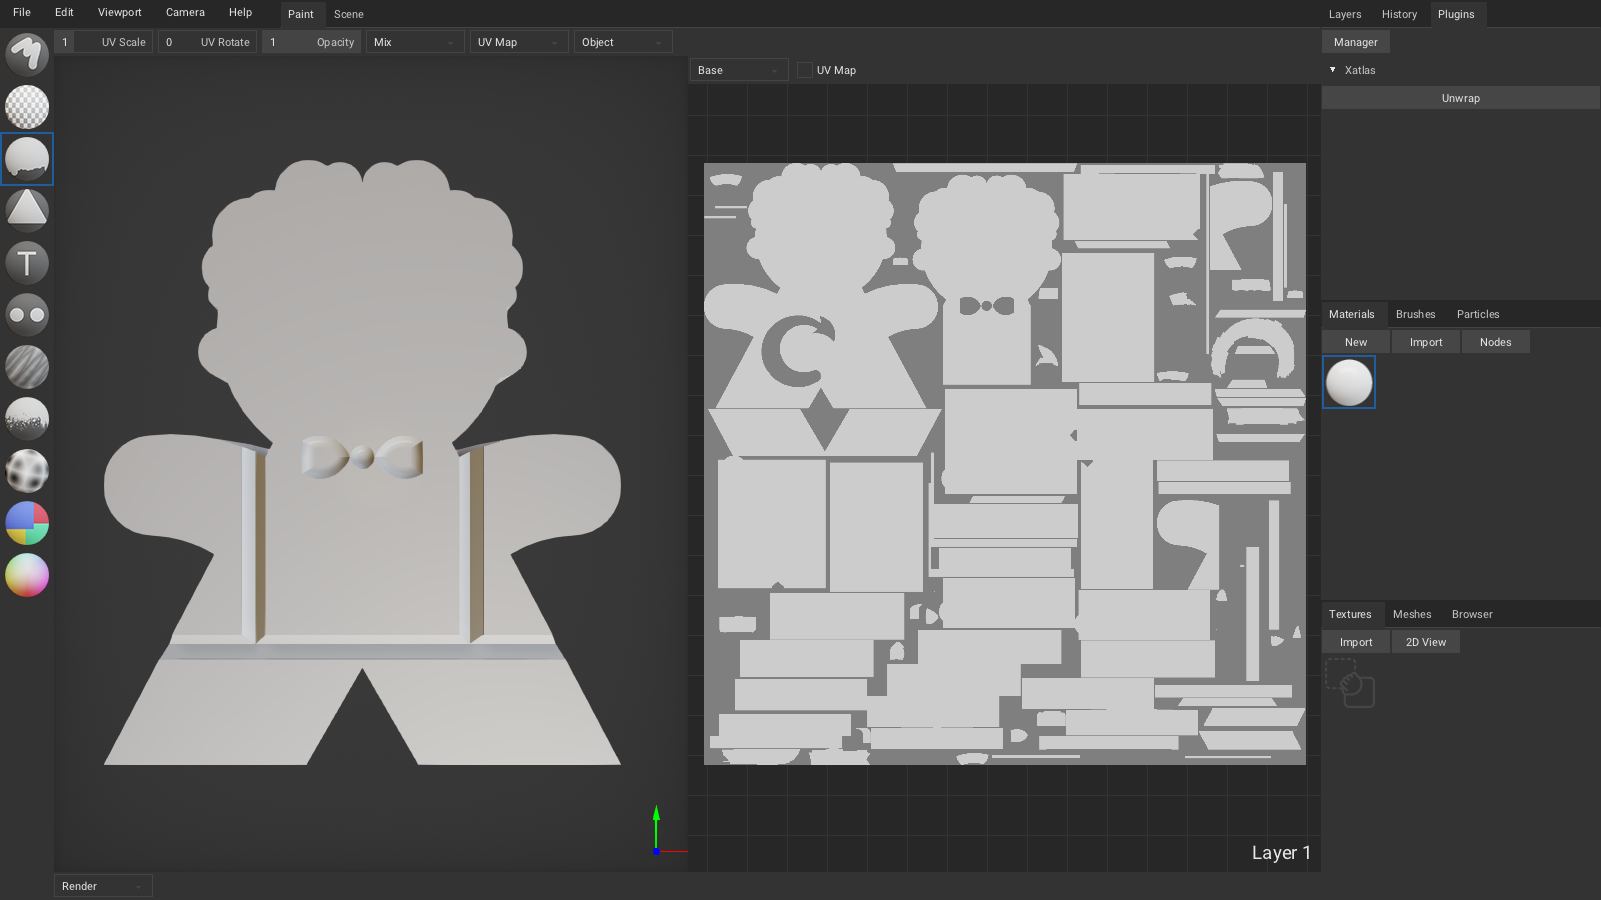1601x900 pixels.
Task: Select the Blur tool striped sphere
Action: click(x=27, y=367)
